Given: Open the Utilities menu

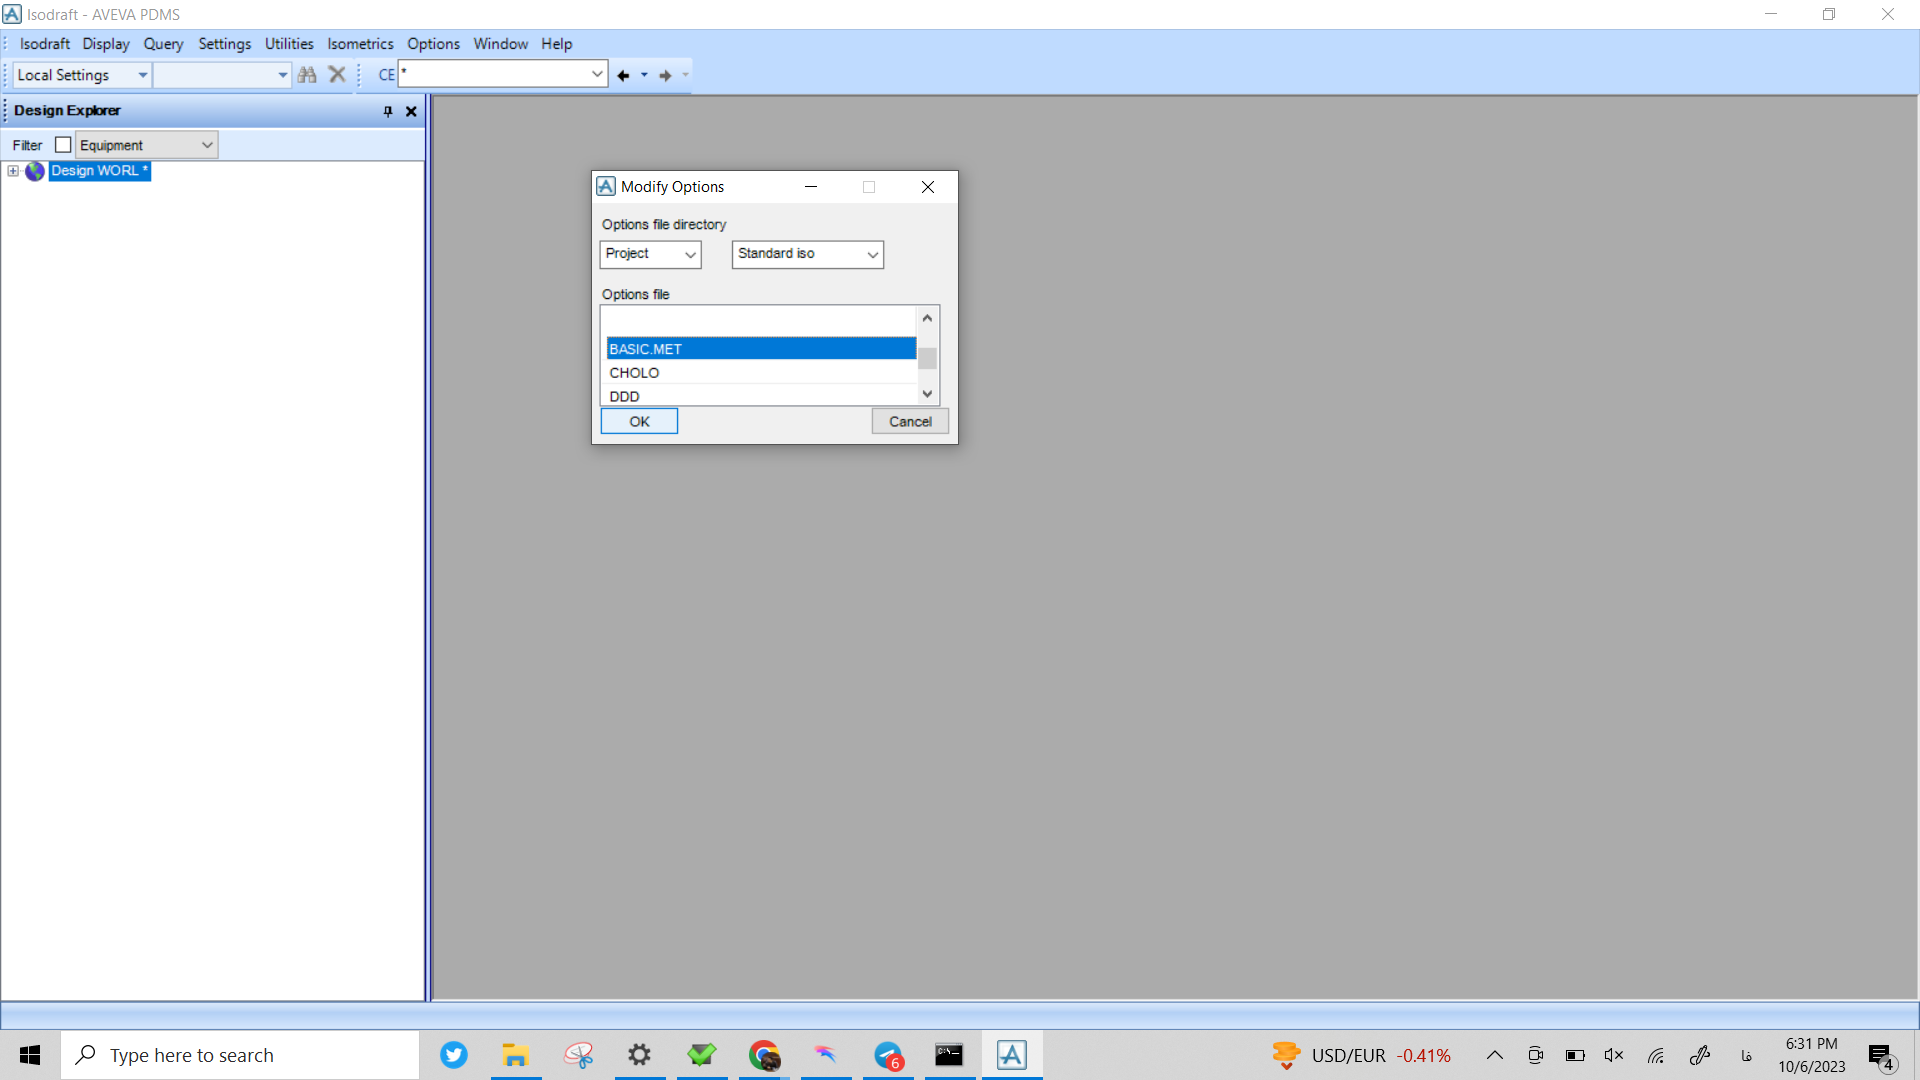Looking at the screenshot, I should (289, 44).
